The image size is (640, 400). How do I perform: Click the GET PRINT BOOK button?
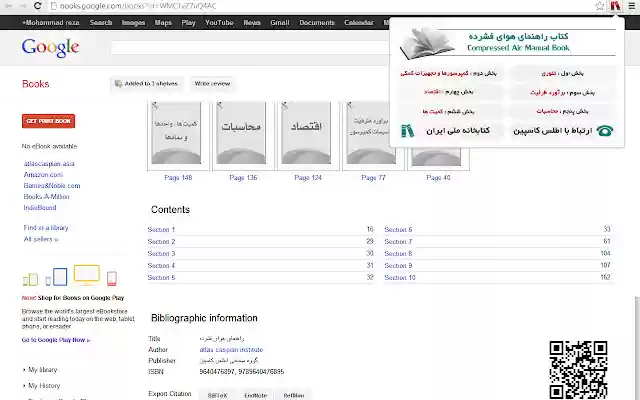[x=49, y=121]
